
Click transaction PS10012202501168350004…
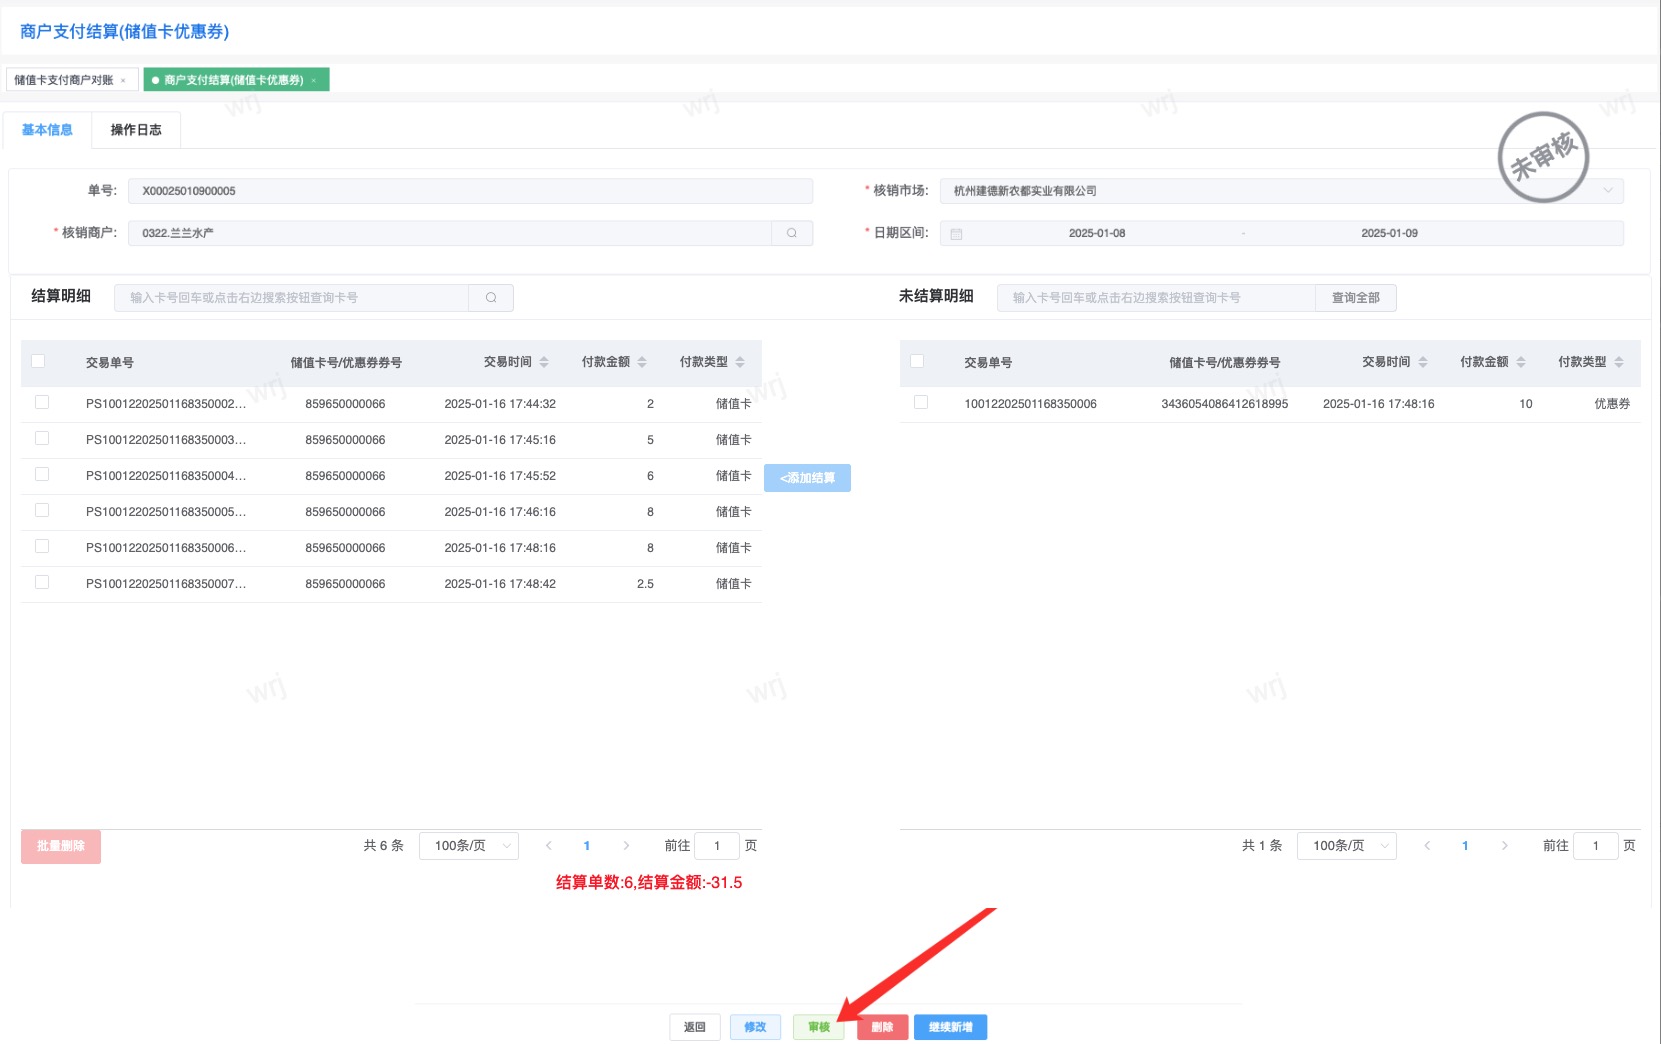[166, 476]
